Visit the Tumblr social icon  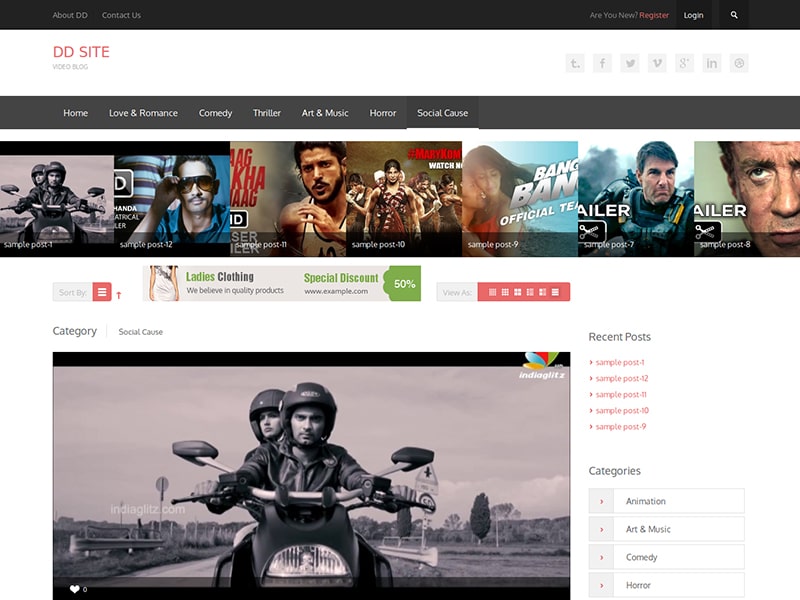575,63
